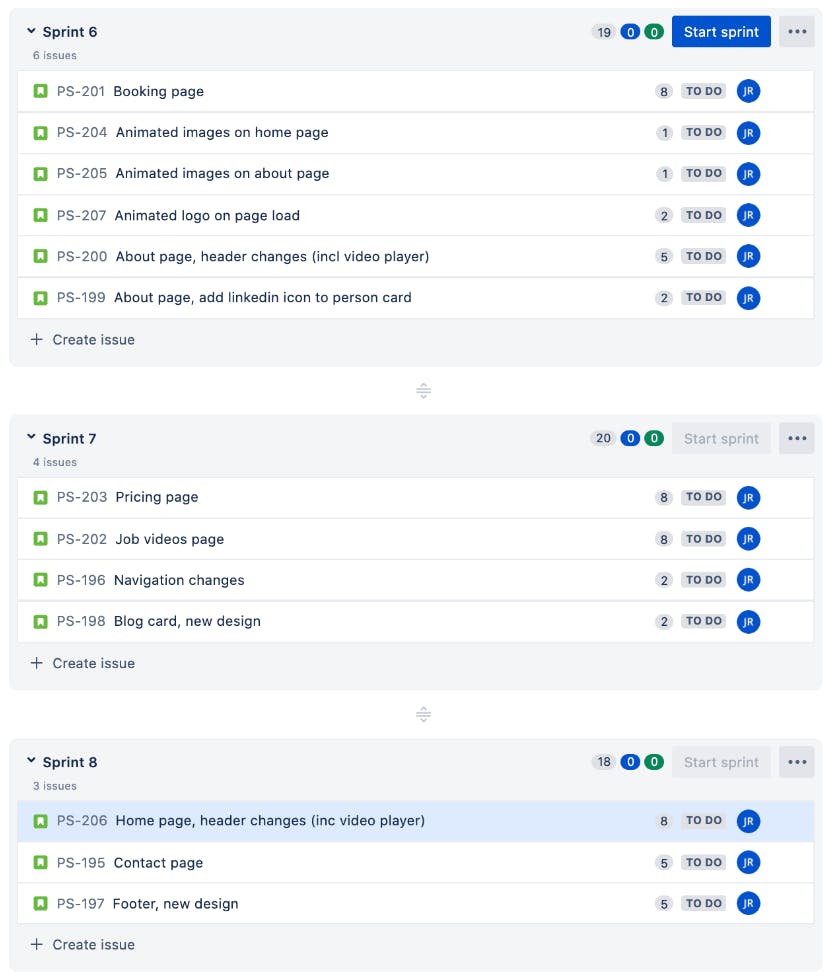This screenshot has width=833, height=980.
Task: Collapse the Sprint 7 section
Action: coord(31,438)
